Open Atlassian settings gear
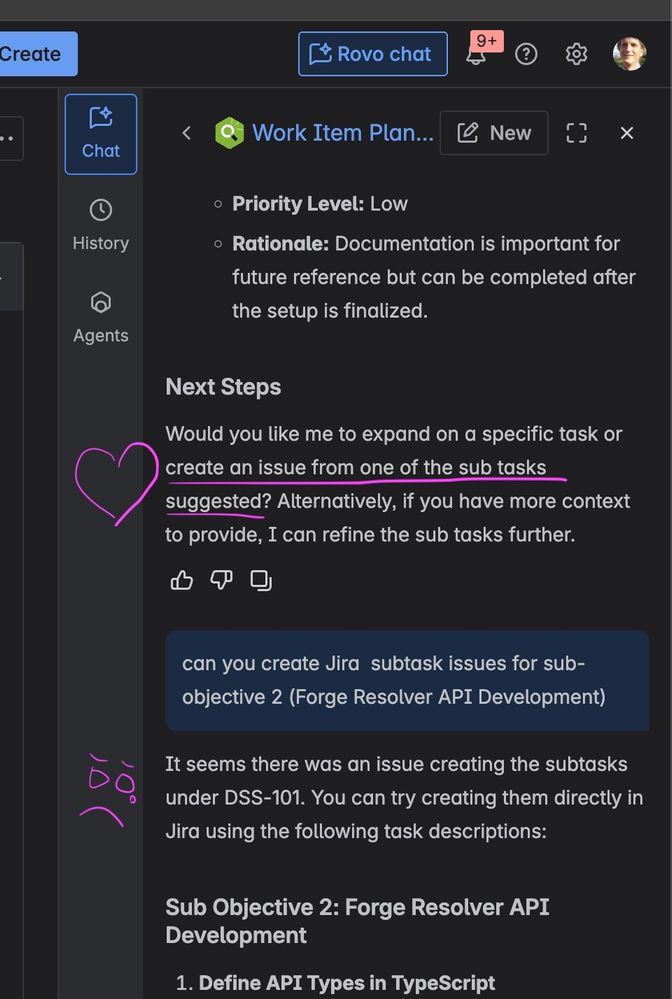 coord(576,54)
